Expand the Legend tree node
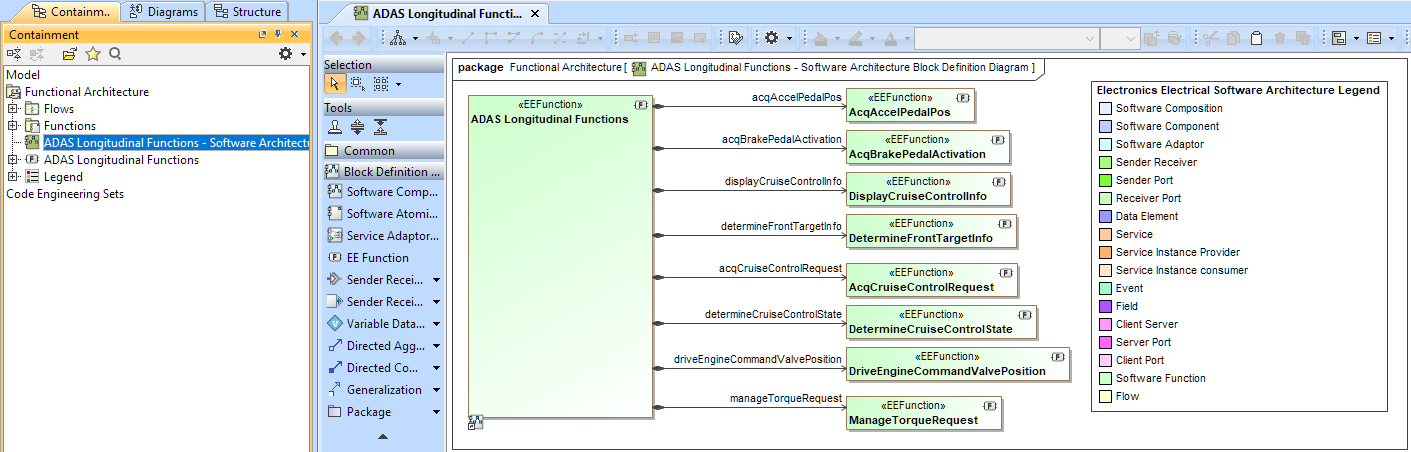 (13, 177)
